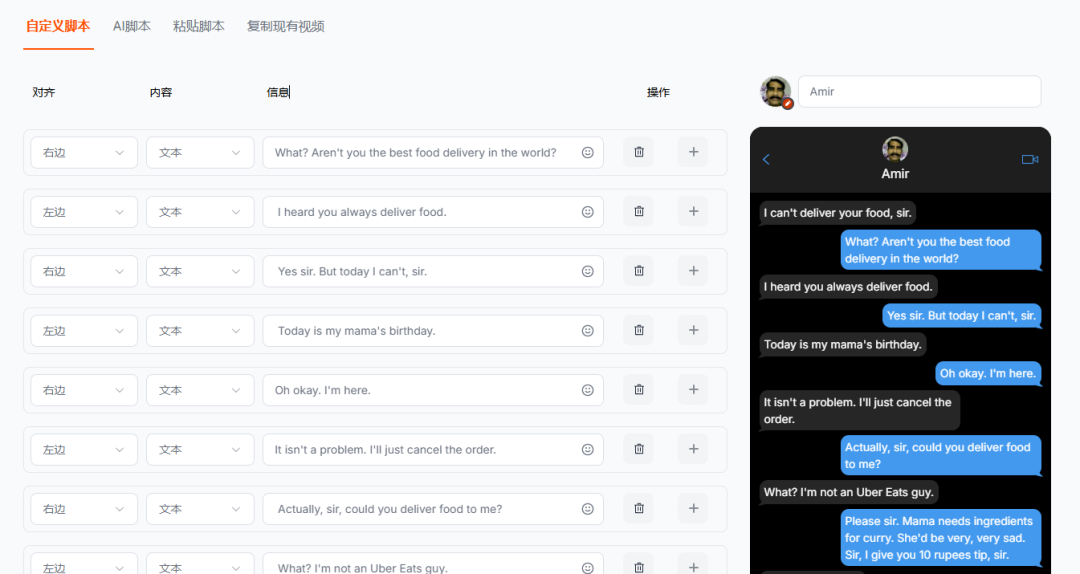
Task: Click the 对齐 column header
Action: pos(43,92)
